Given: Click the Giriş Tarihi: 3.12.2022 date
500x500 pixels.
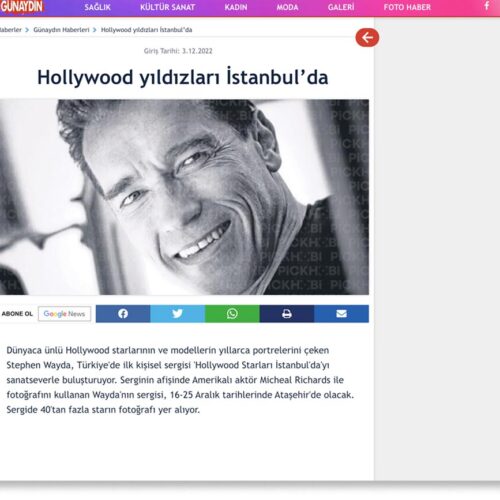Looking at the screenshot, I should [178, 51].
